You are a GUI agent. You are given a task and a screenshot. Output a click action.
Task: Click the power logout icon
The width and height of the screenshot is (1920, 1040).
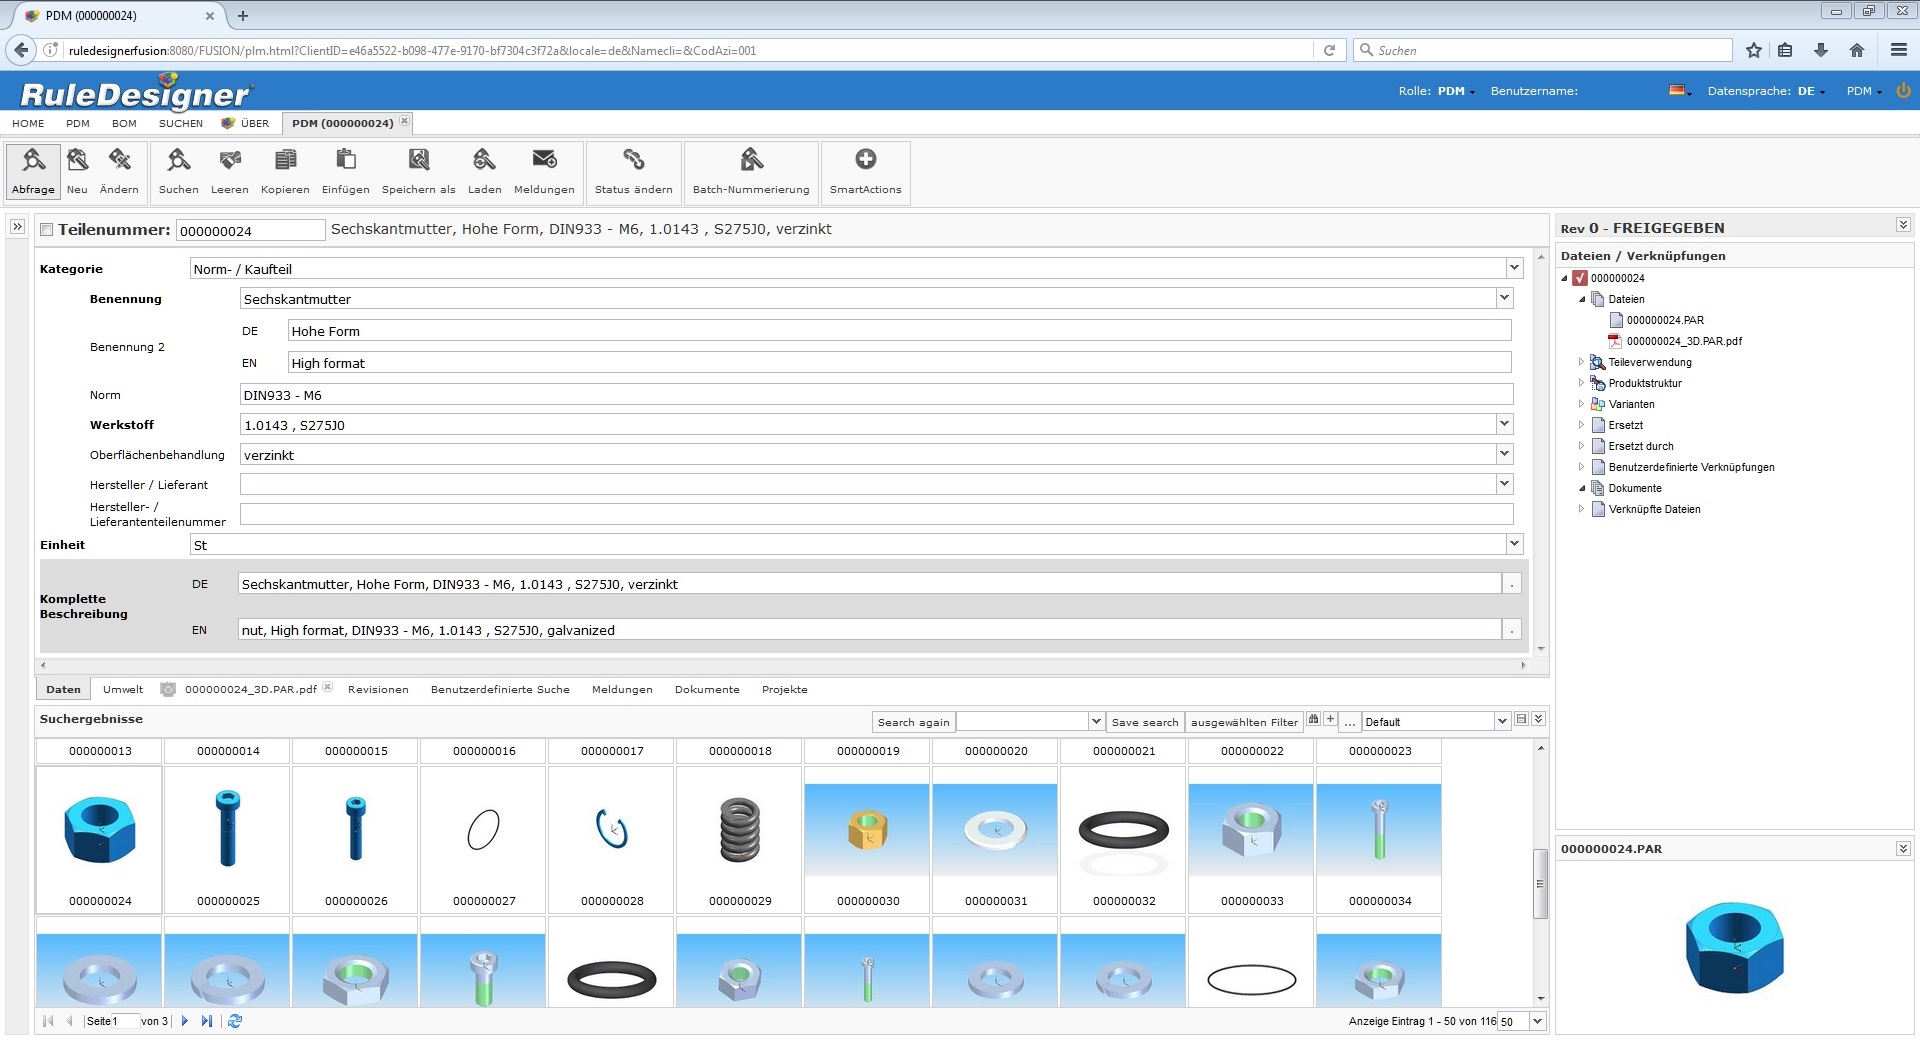pos(1903,90)
